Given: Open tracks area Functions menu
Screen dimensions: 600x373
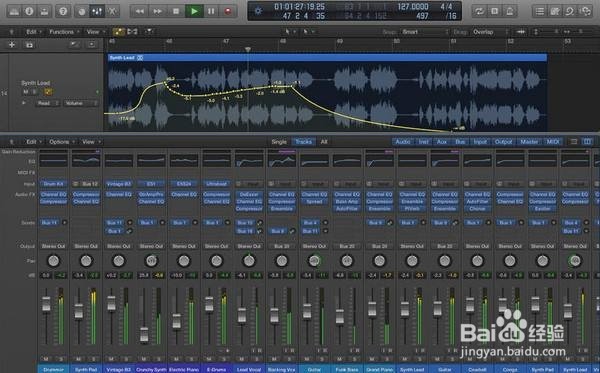Looking at the screenshot, I should tap(64, 32).
